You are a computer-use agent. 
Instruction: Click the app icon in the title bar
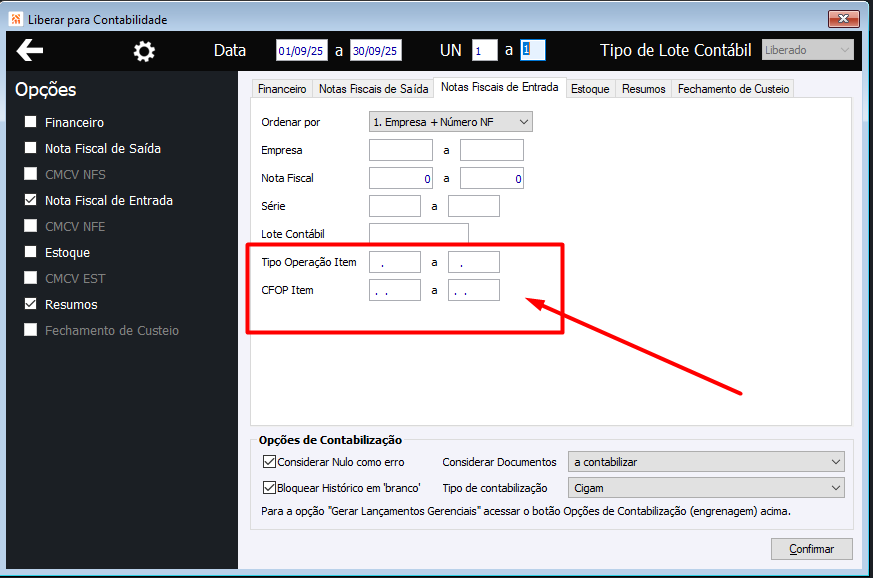[x=16, y=19]
